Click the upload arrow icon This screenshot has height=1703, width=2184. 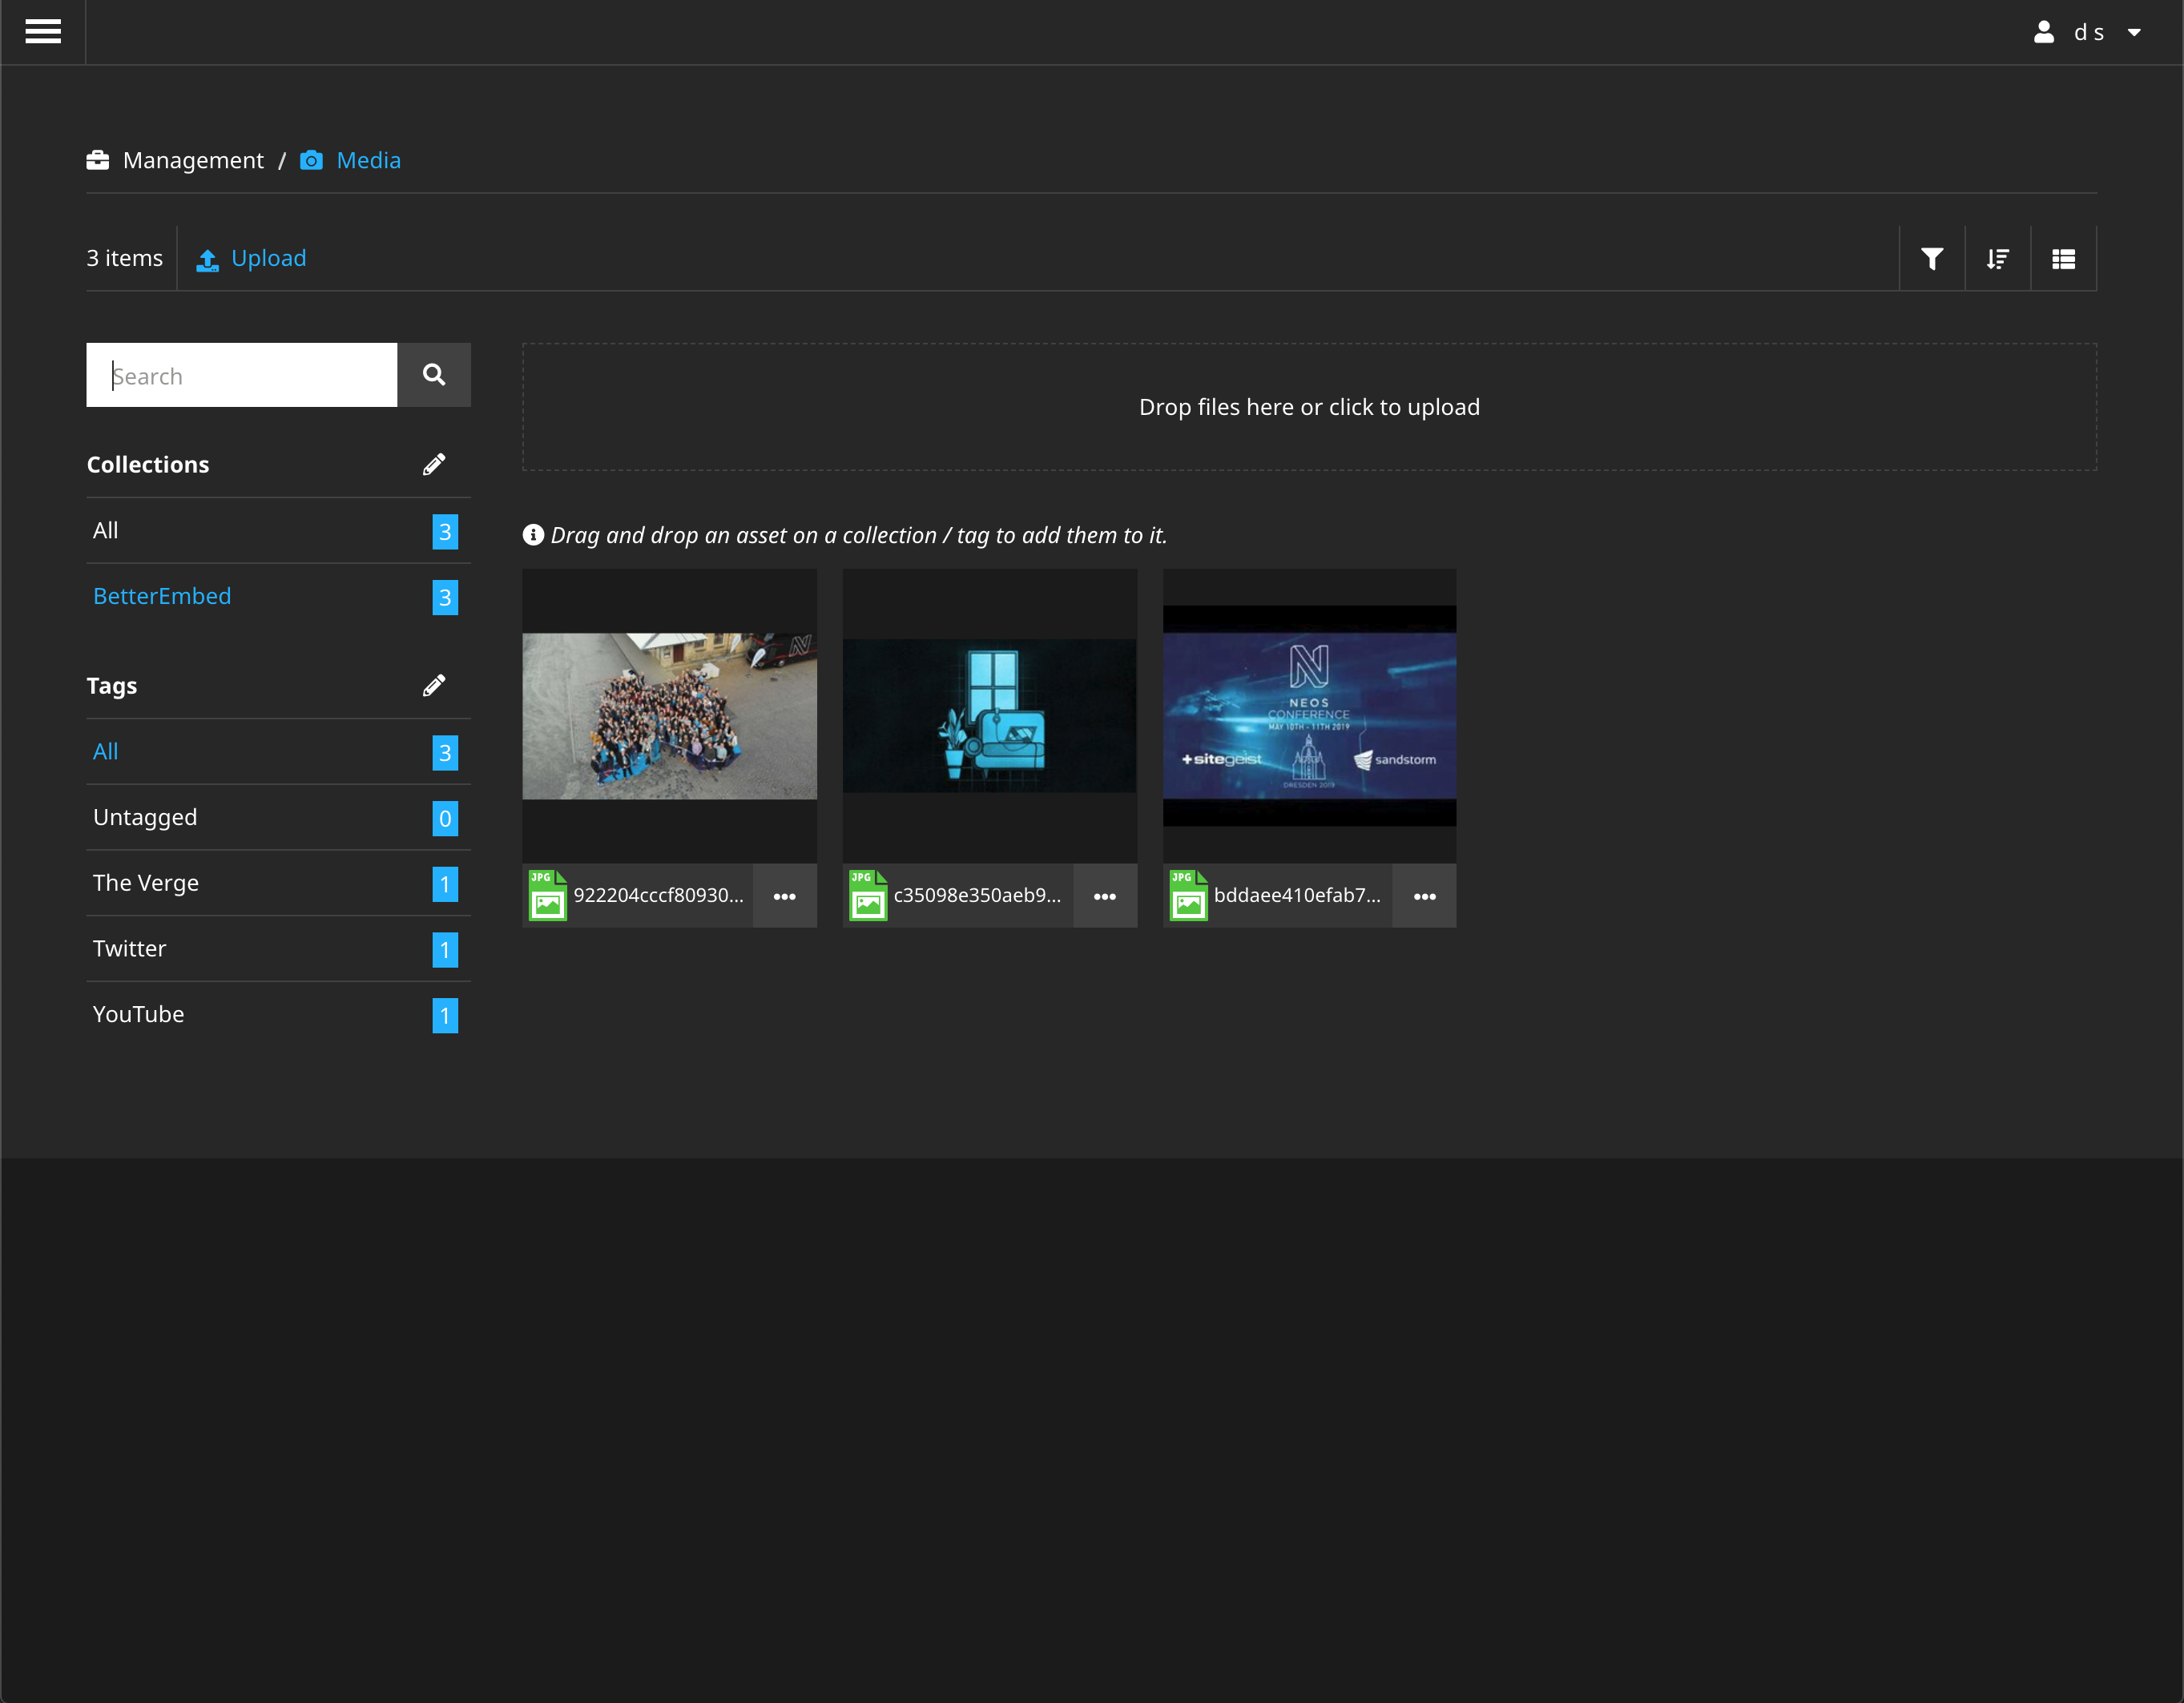208,260
